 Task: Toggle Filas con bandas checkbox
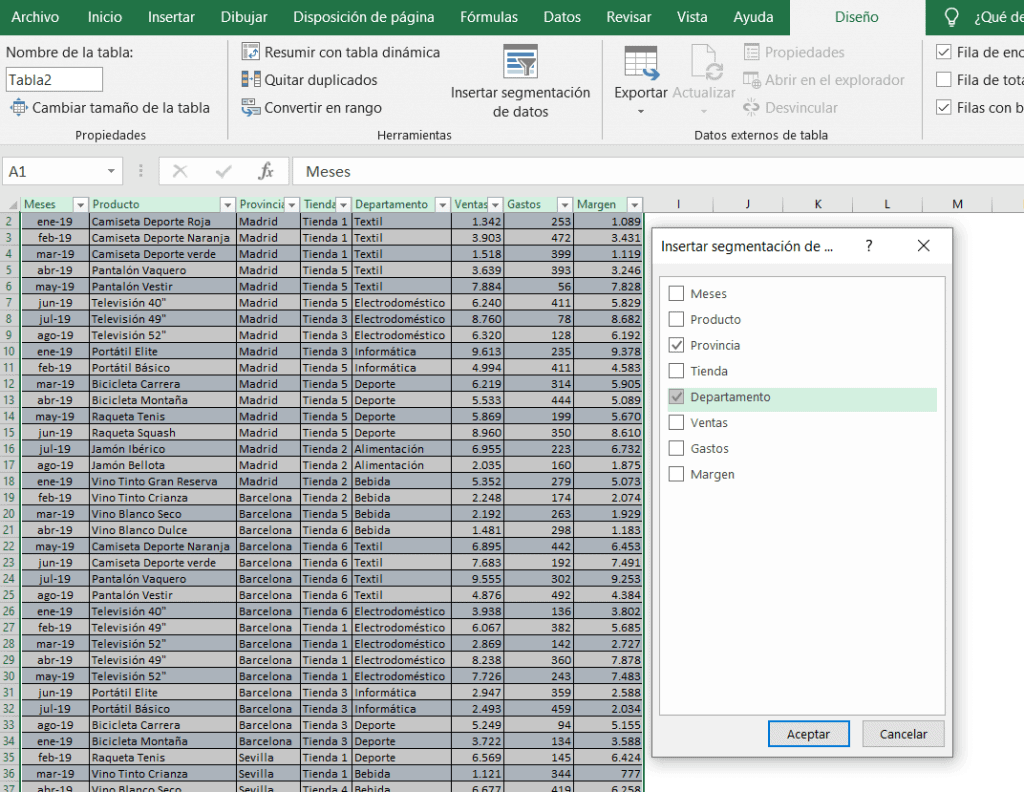944,108
